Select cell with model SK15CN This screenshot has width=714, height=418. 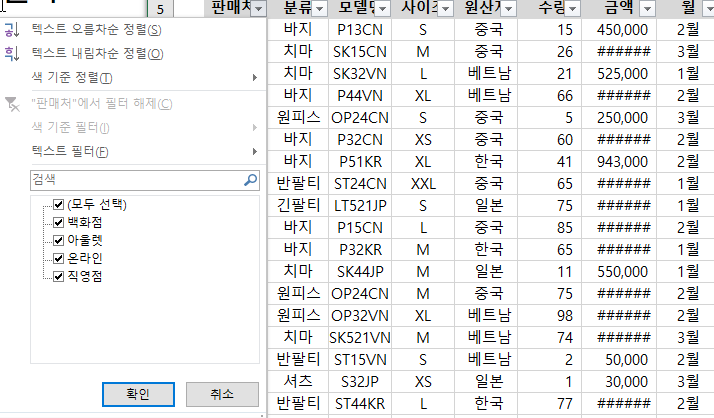click(360, 52)
